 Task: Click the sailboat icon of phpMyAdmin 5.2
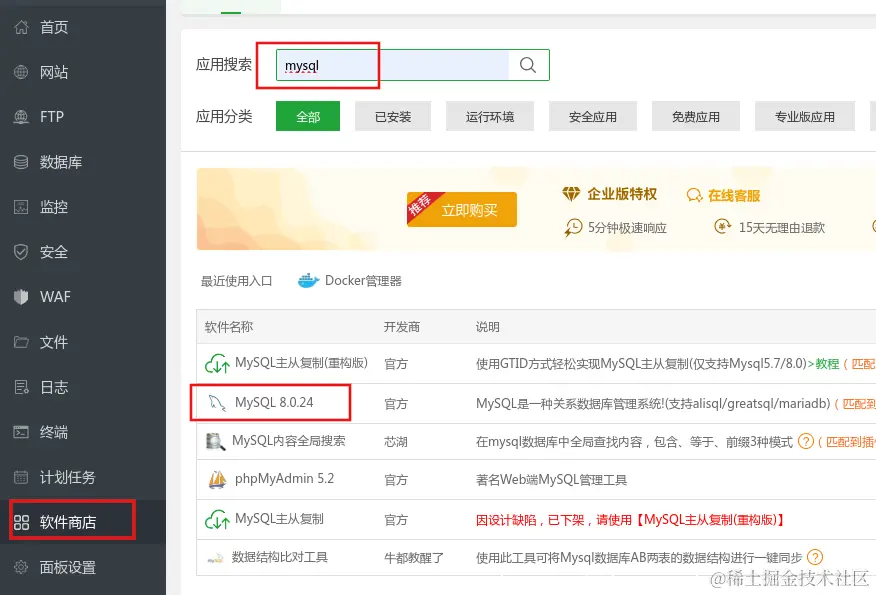coord(217,479)
